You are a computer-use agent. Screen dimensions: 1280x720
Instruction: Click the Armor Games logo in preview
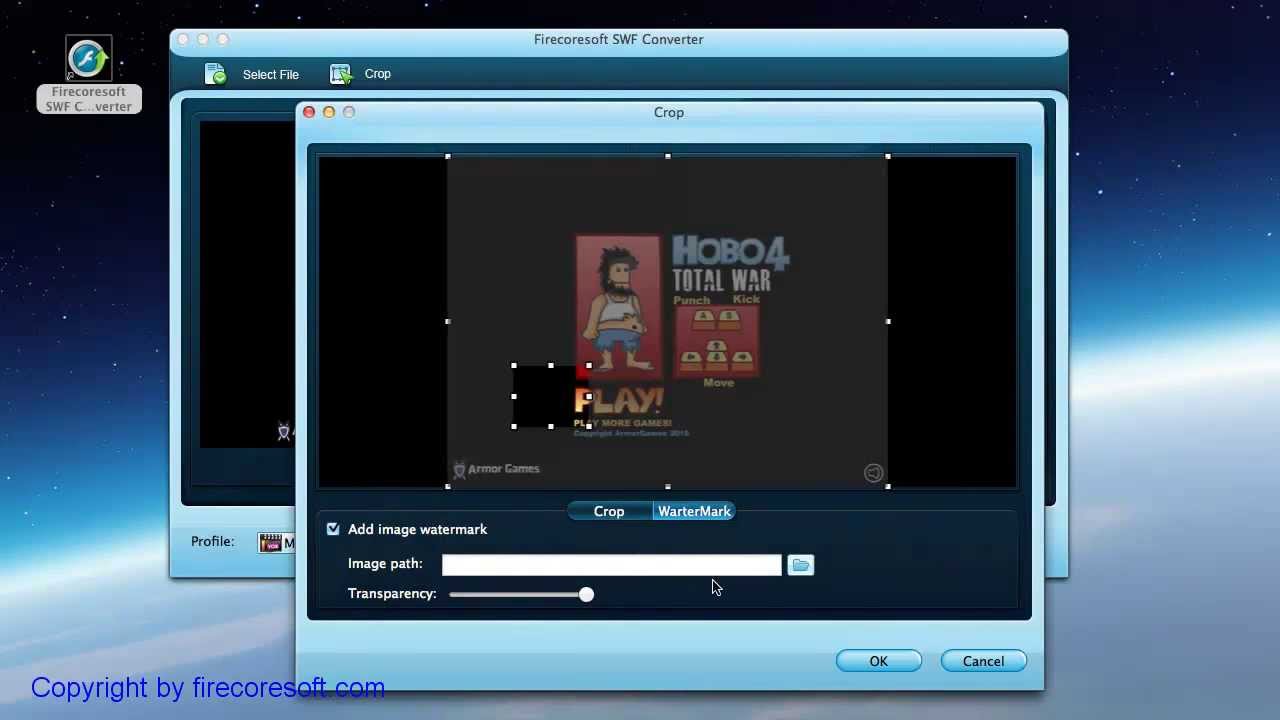coord(496,469)
